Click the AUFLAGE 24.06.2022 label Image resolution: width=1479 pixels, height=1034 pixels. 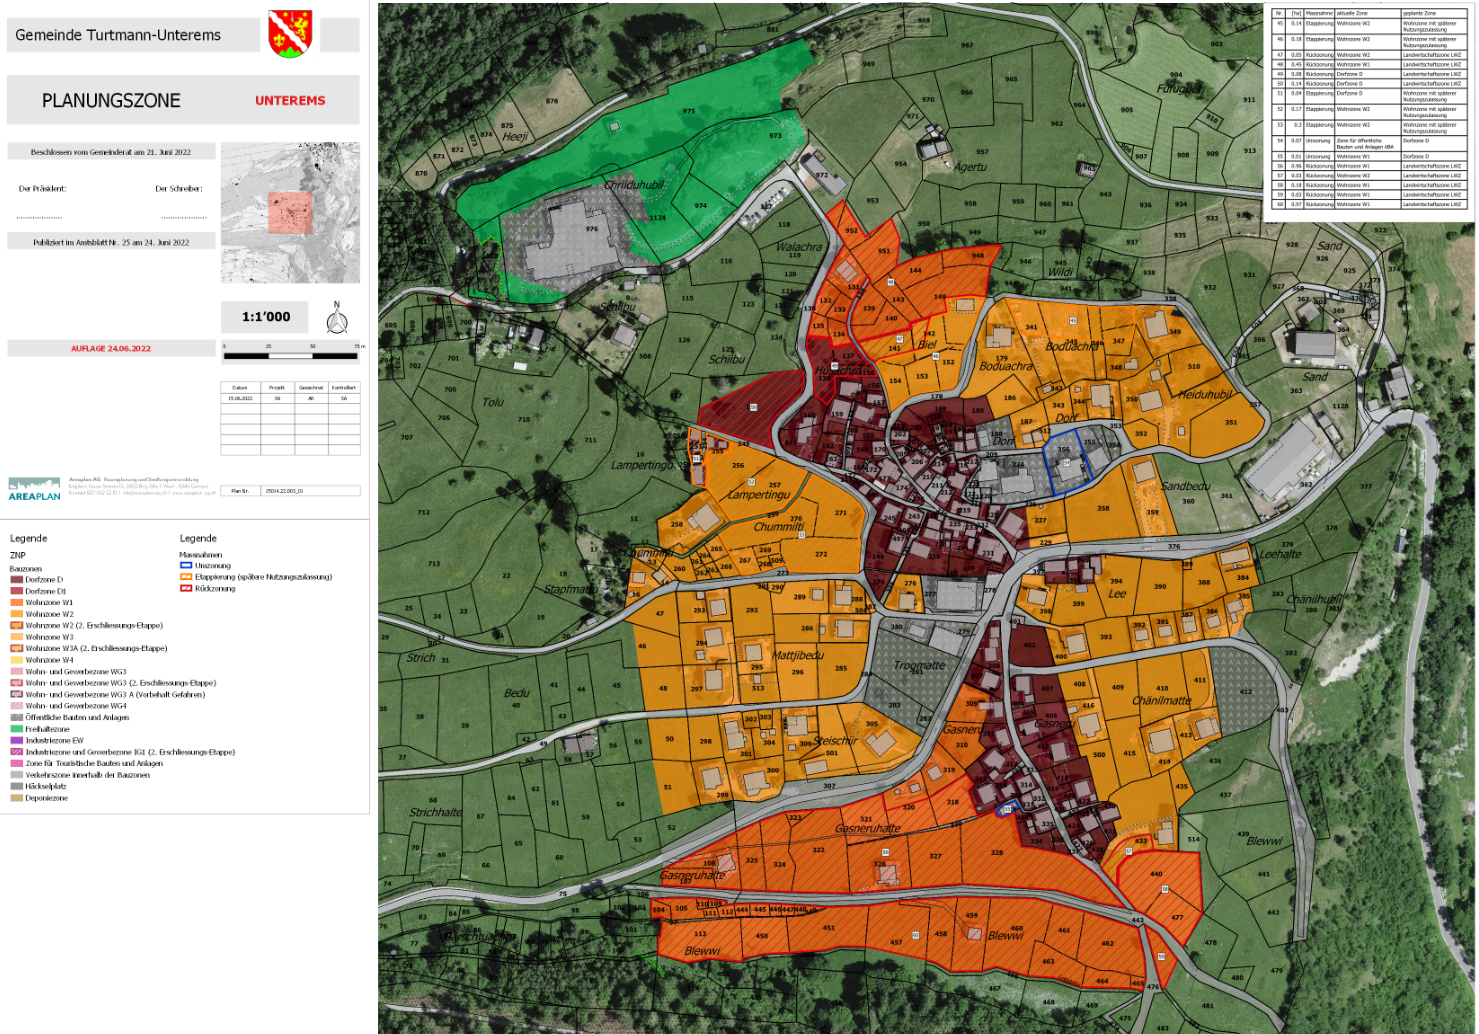[111, 349]
